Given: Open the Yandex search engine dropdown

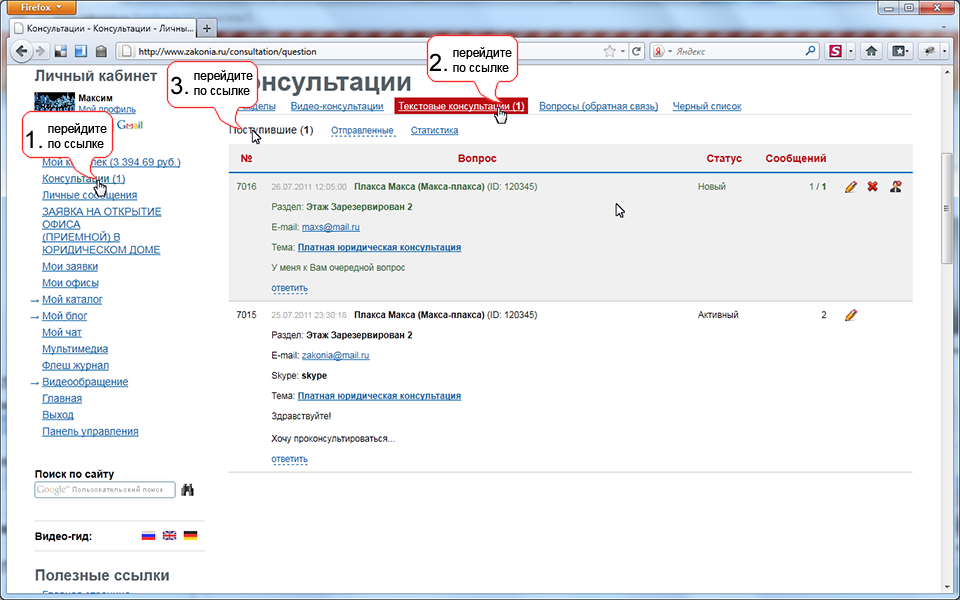Looking at the screenshot, I should 664,51.
